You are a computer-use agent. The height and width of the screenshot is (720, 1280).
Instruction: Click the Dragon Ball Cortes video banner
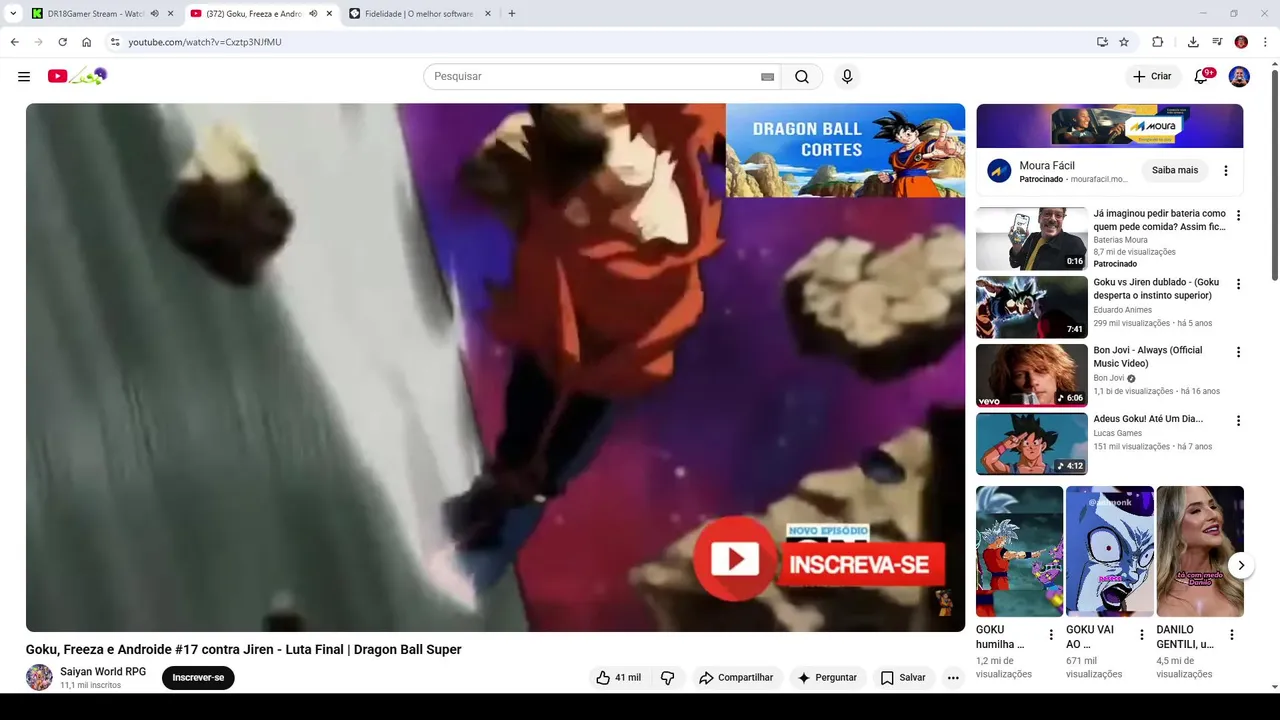[x=845, y=151]
